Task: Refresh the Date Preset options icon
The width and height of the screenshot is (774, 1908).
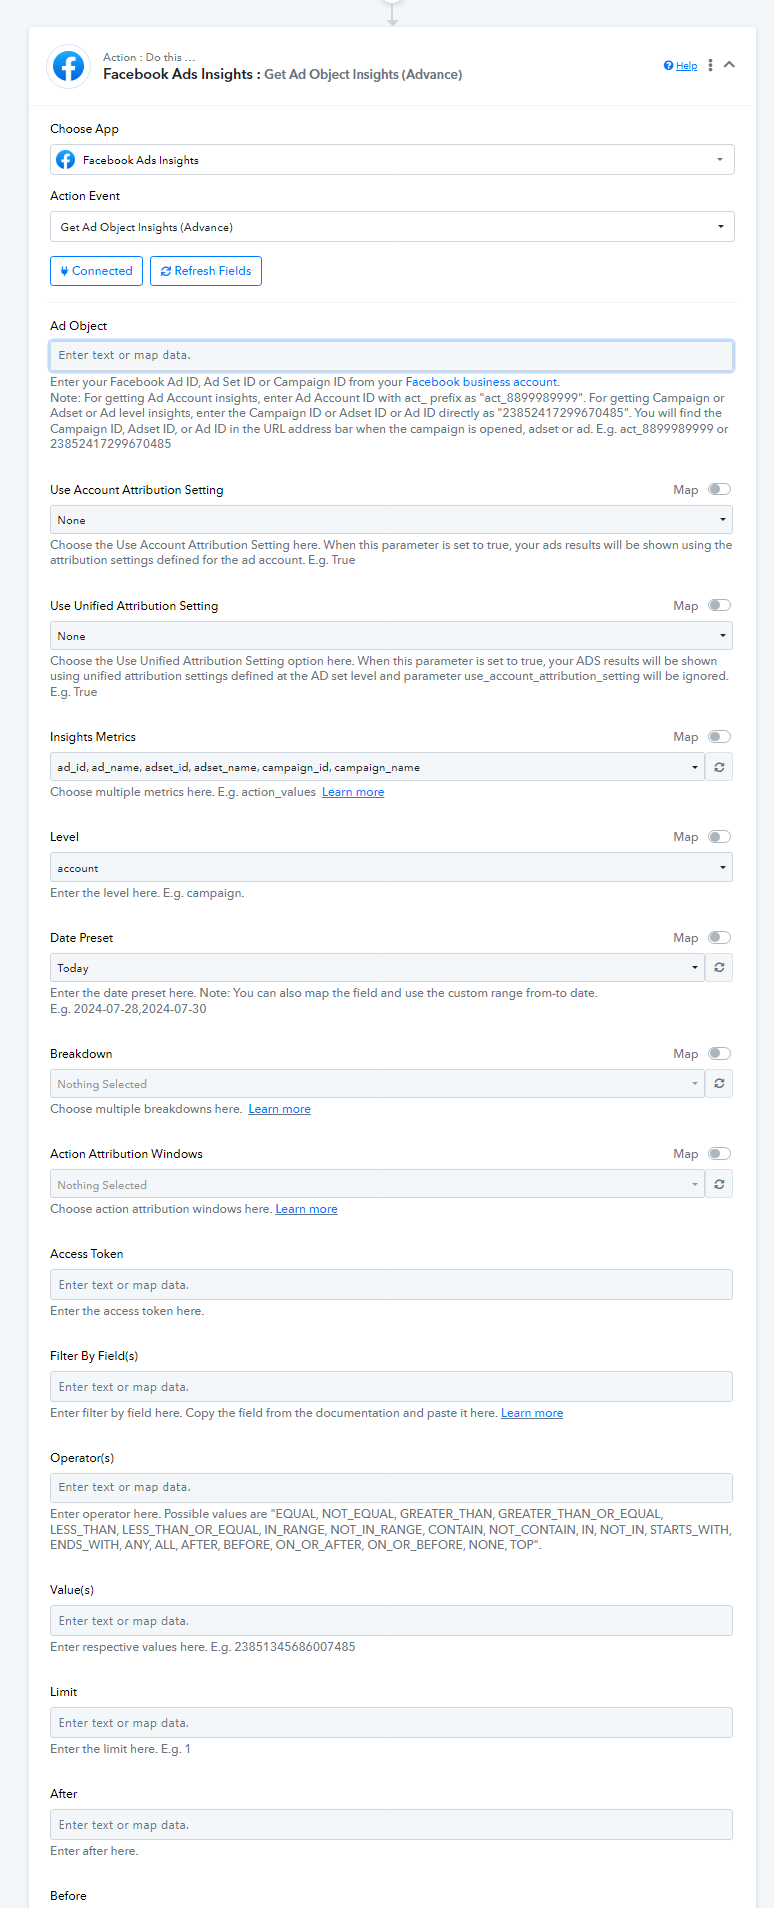Action: coord(719,968)
